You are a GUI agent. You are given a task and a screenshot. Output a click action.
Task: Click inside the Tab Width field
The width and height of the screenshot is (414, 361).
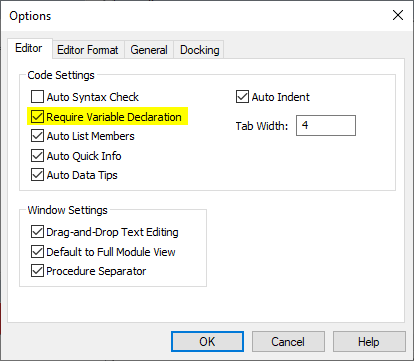pyautogui.click(x=326, y=126)
